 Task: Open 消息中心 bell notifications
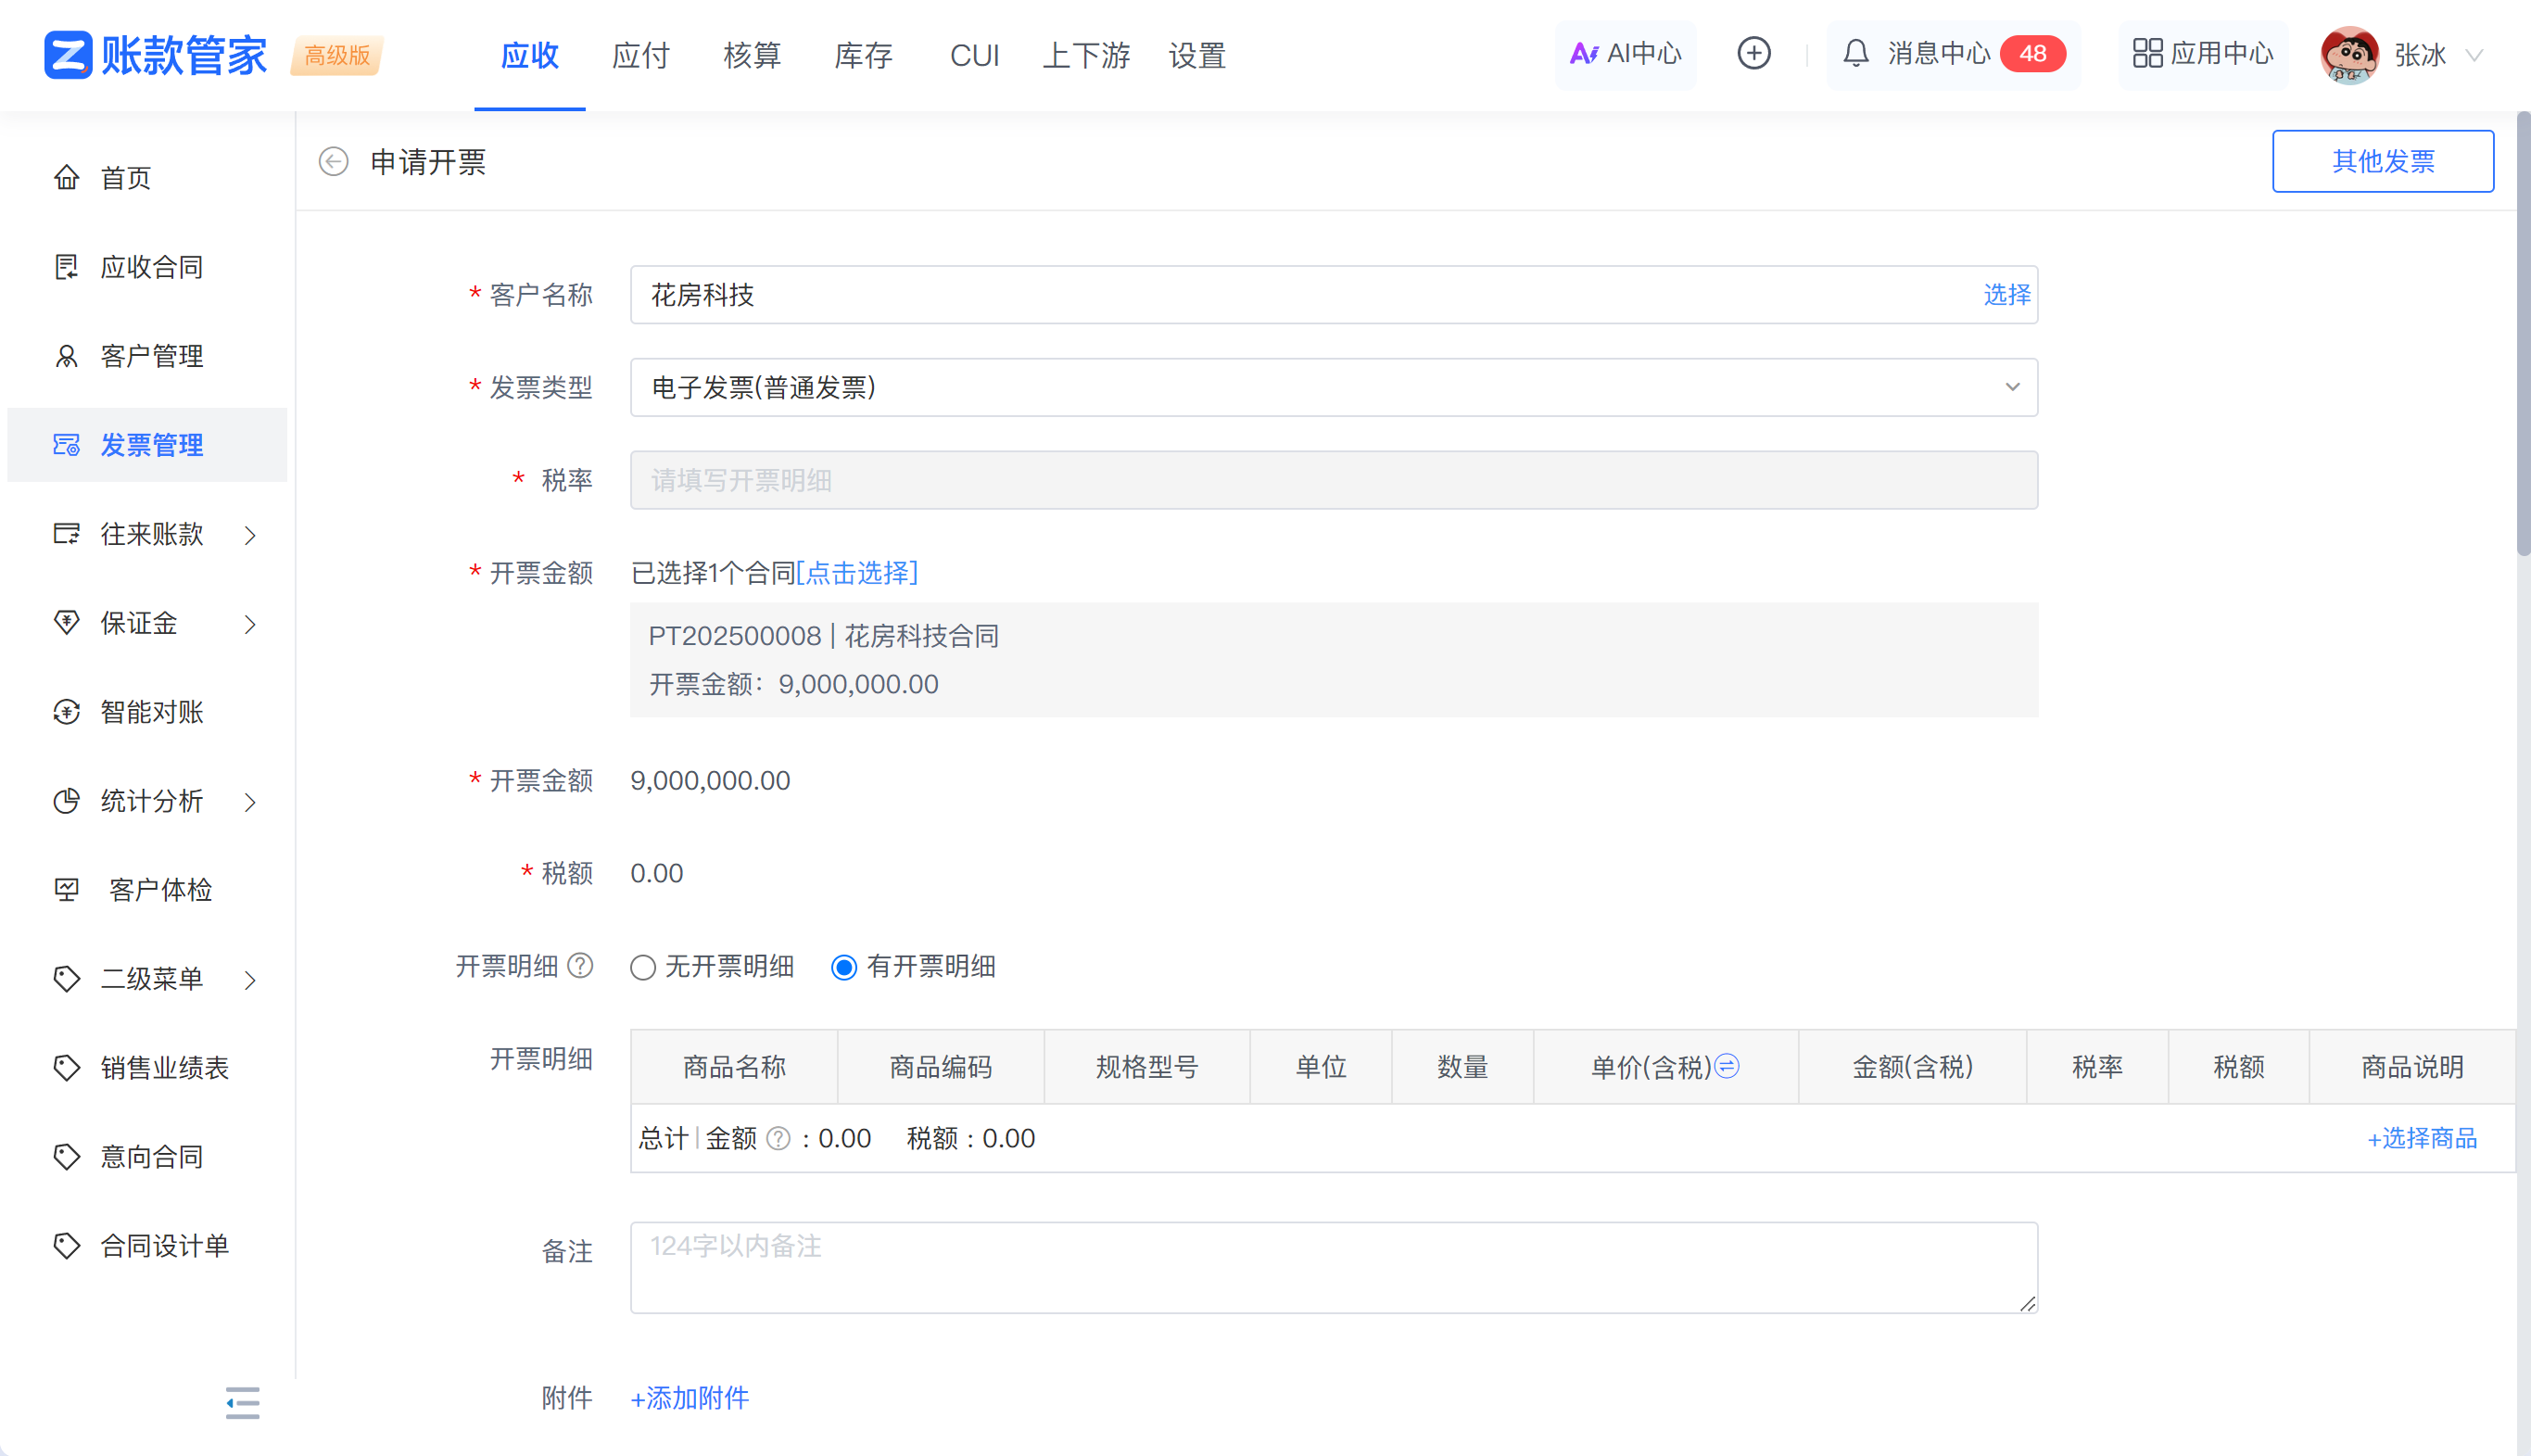point(1856,54)
